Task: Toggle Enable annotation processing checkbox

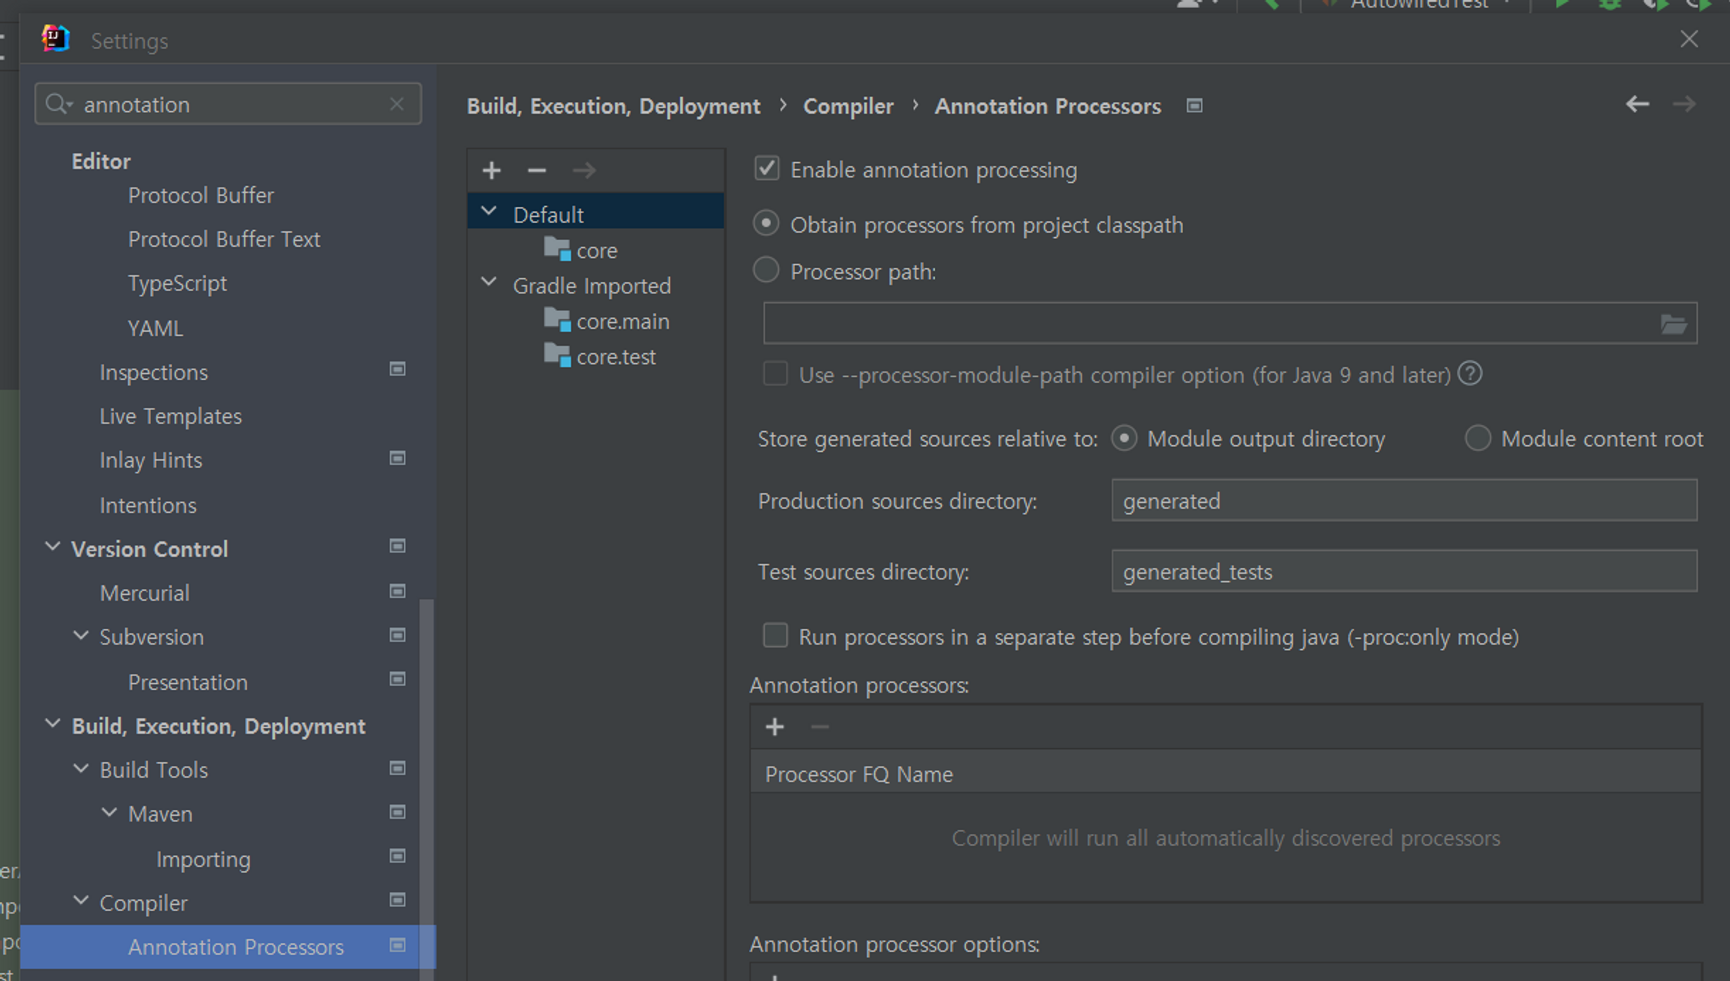Action: click(767, 169)
